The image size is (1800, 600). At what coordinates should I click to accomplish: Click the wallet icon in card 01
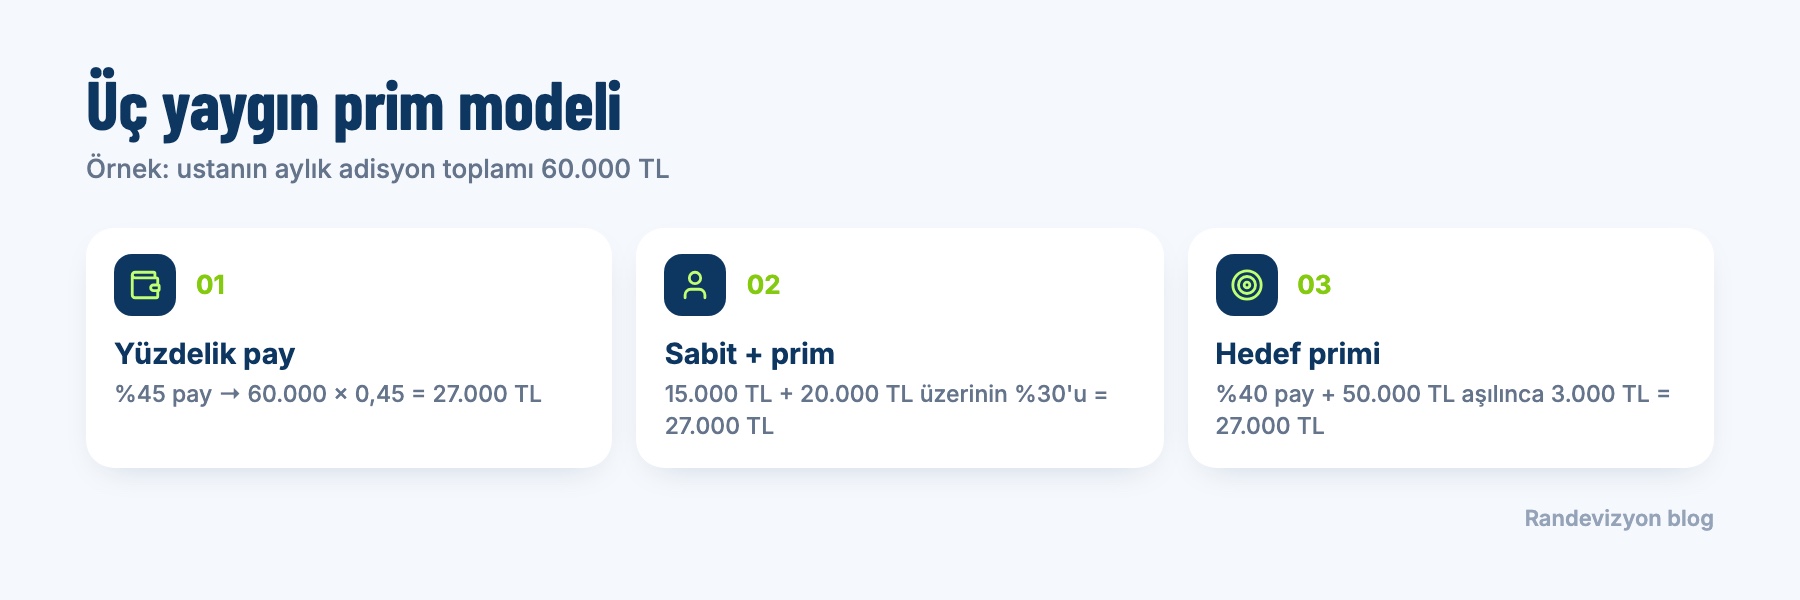pyautogui.click(x=145, y=285)
